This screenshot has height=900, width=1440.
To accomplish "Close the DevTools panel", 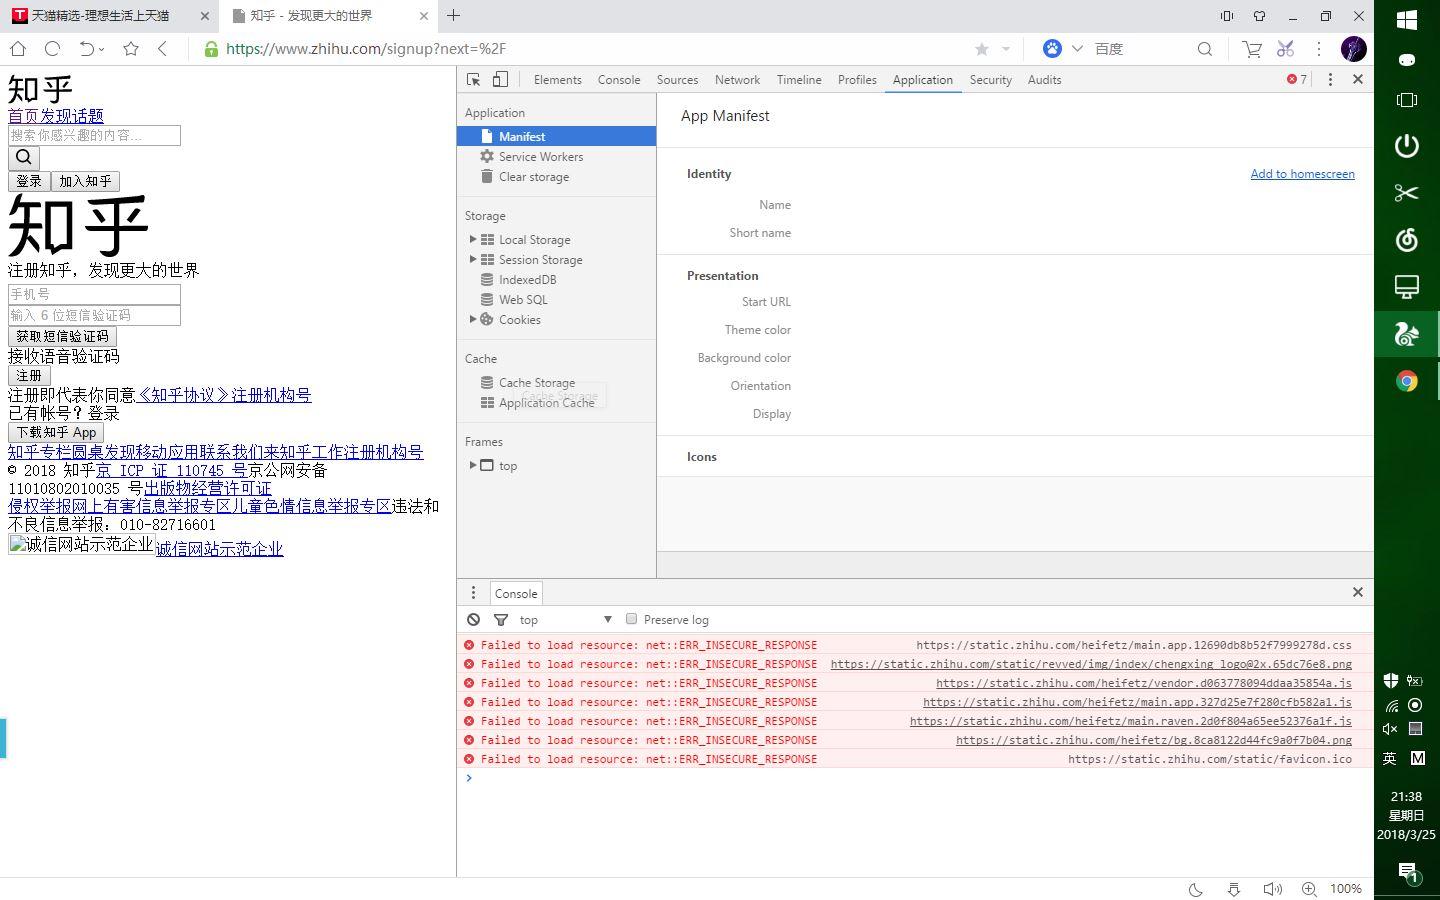I will tap(1358, 80).
